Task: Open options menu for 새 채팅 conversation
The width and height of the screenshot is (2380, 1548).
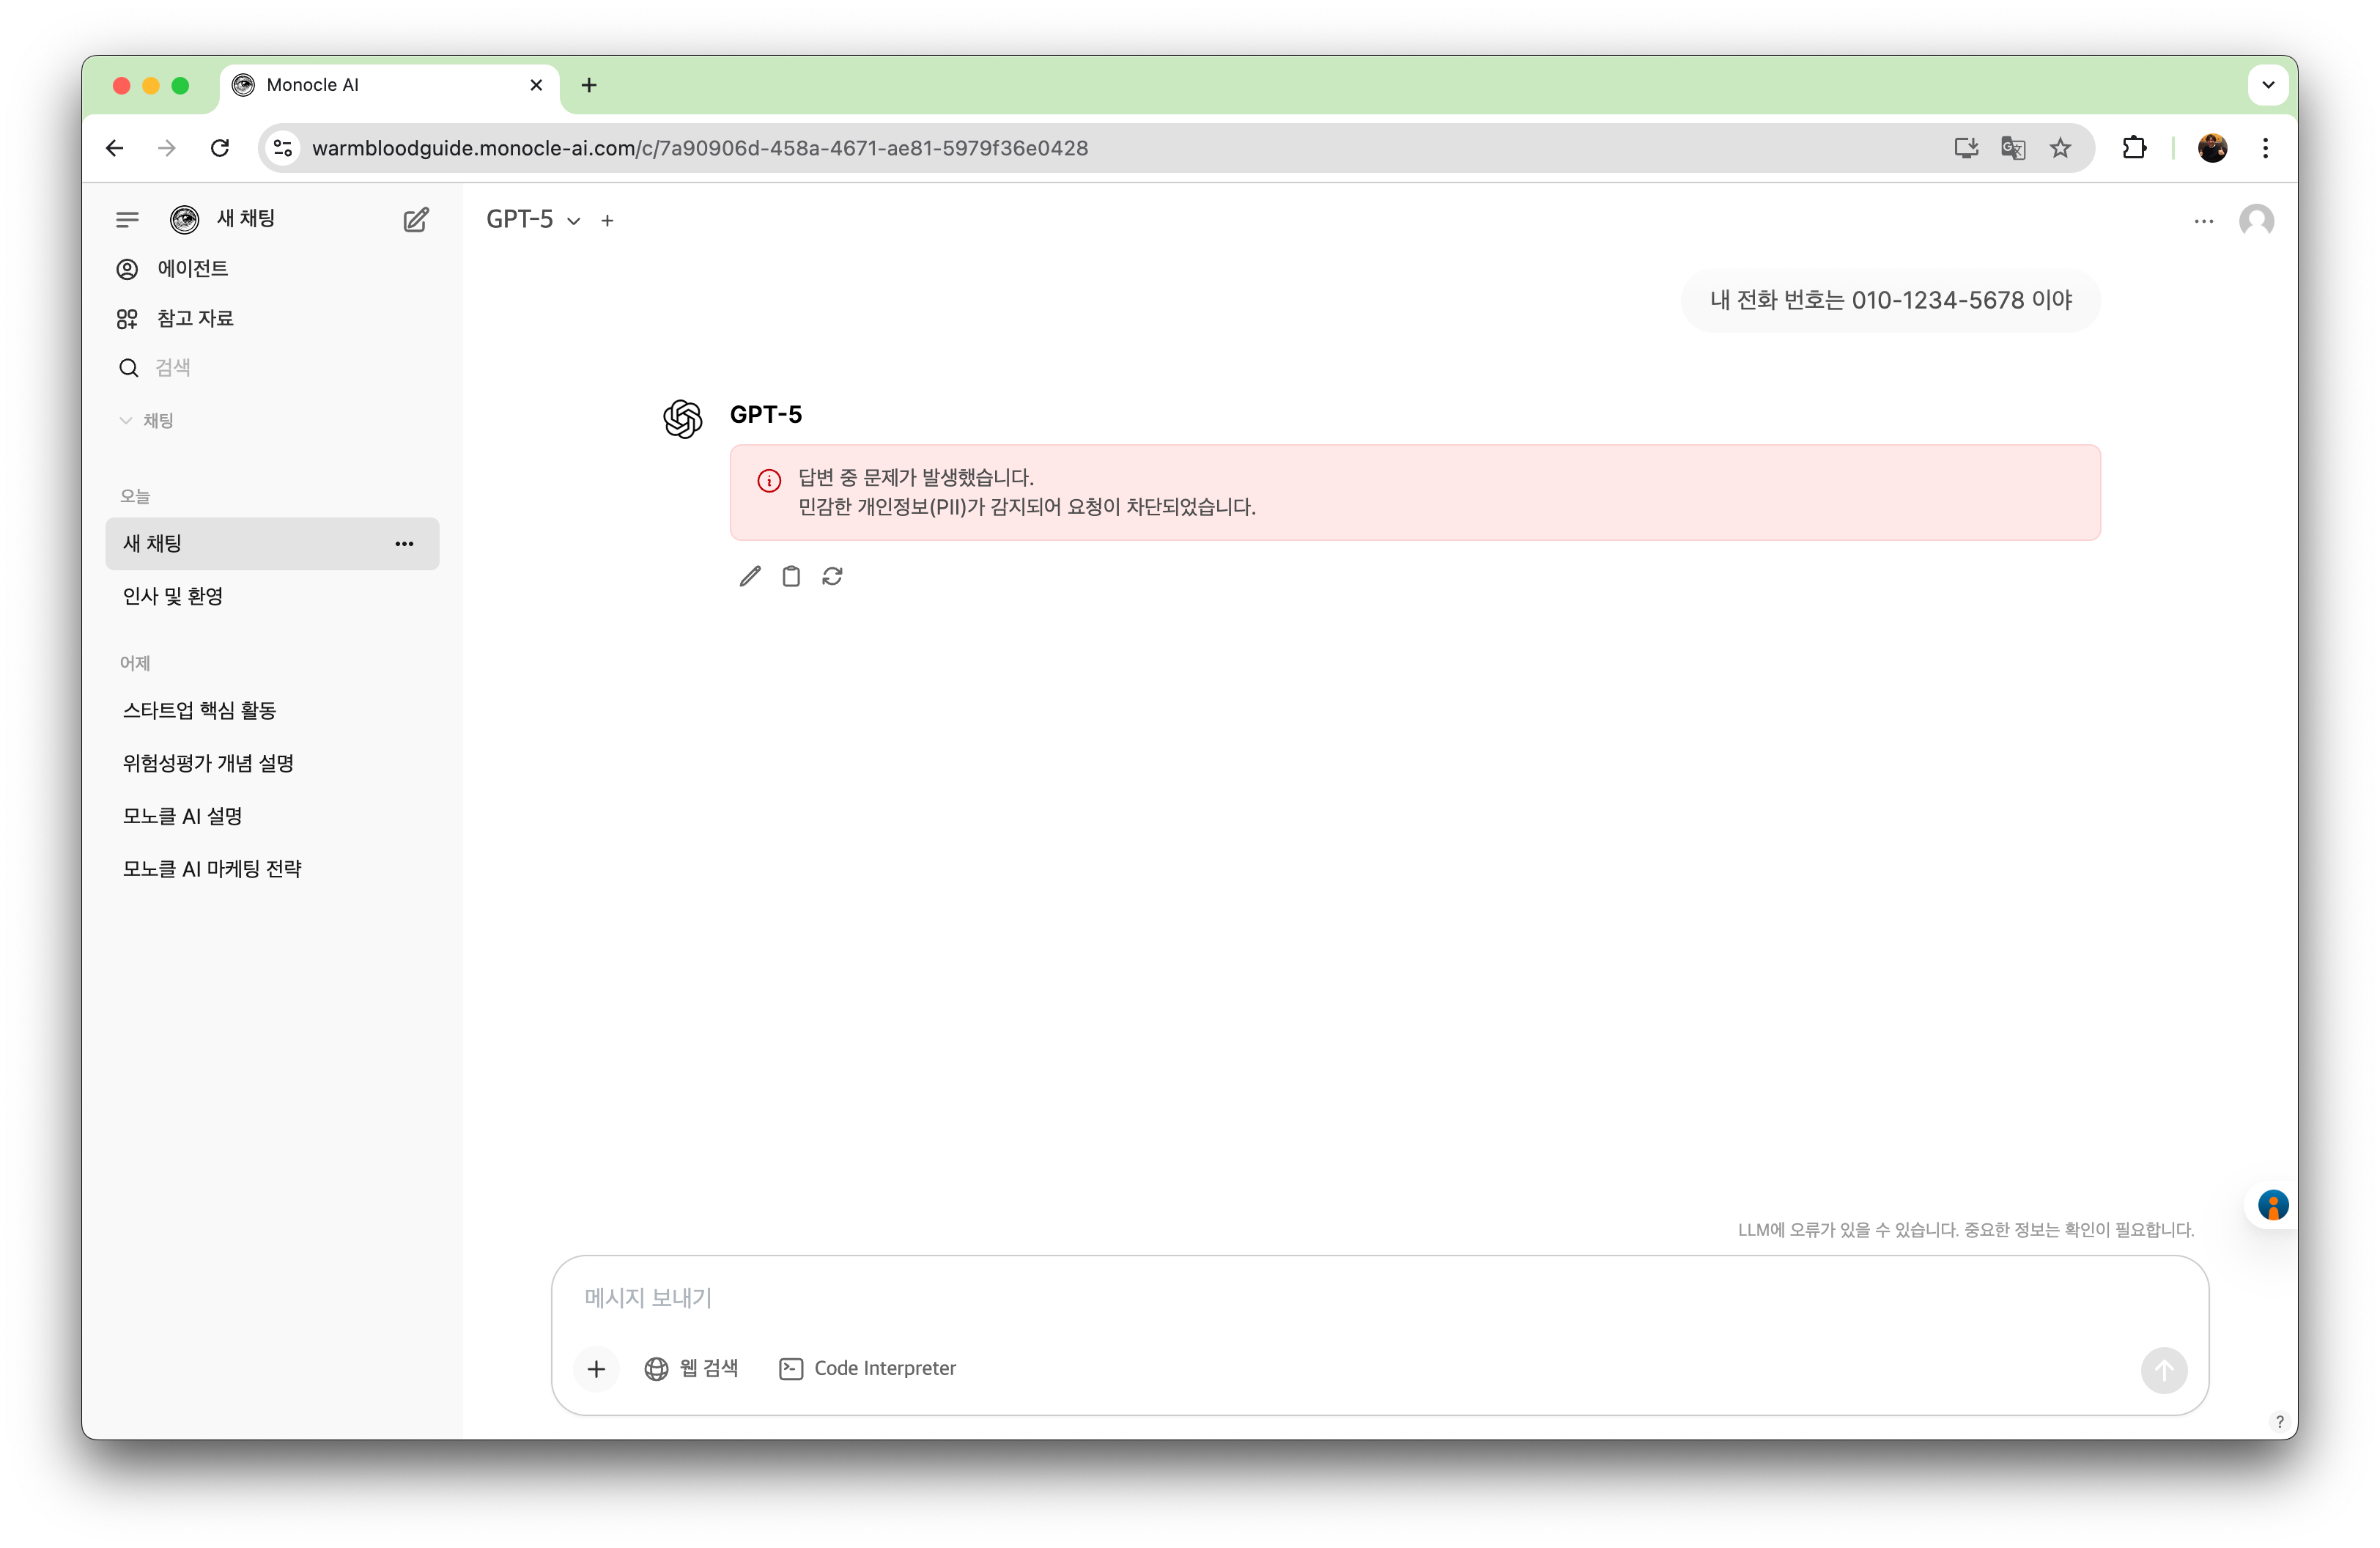Action: (x=404, y=544)
